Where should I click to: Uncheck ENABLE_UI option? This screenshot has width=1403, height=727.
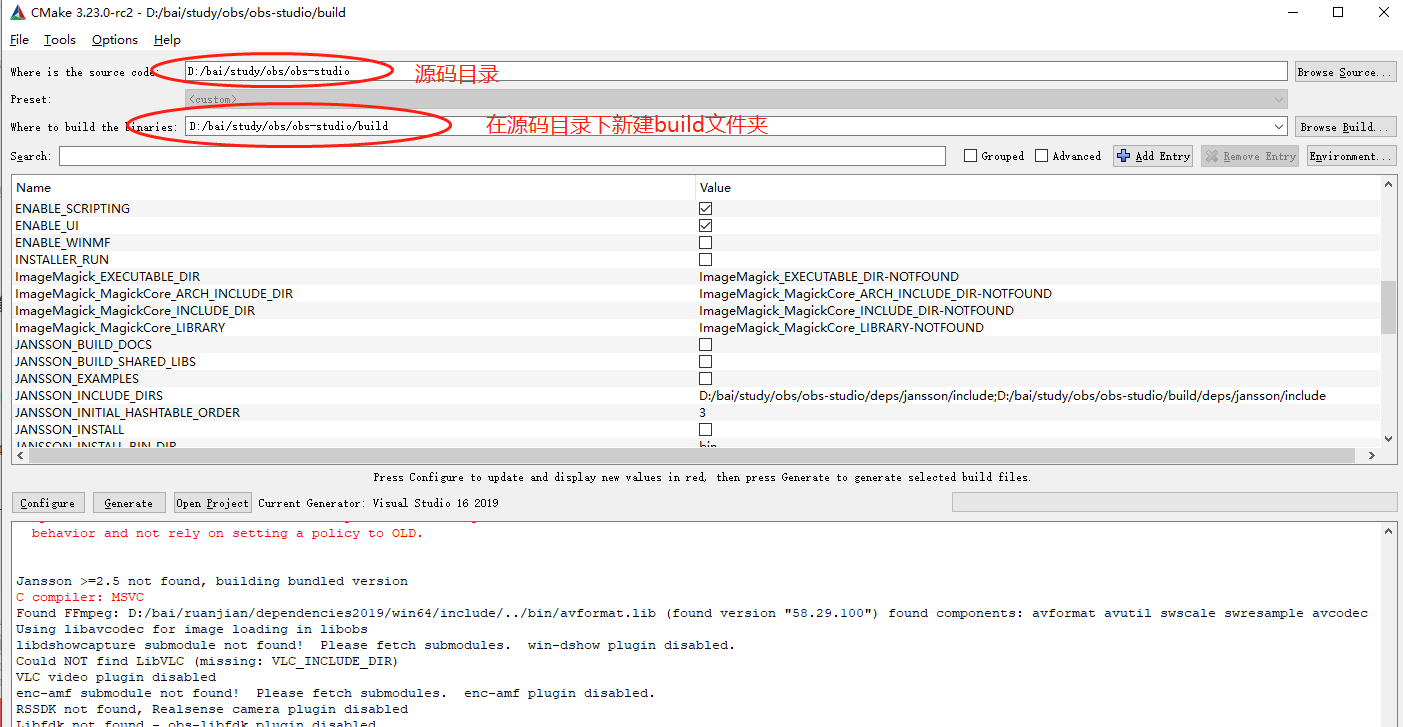pyautogui.click(x=706, y=225)
